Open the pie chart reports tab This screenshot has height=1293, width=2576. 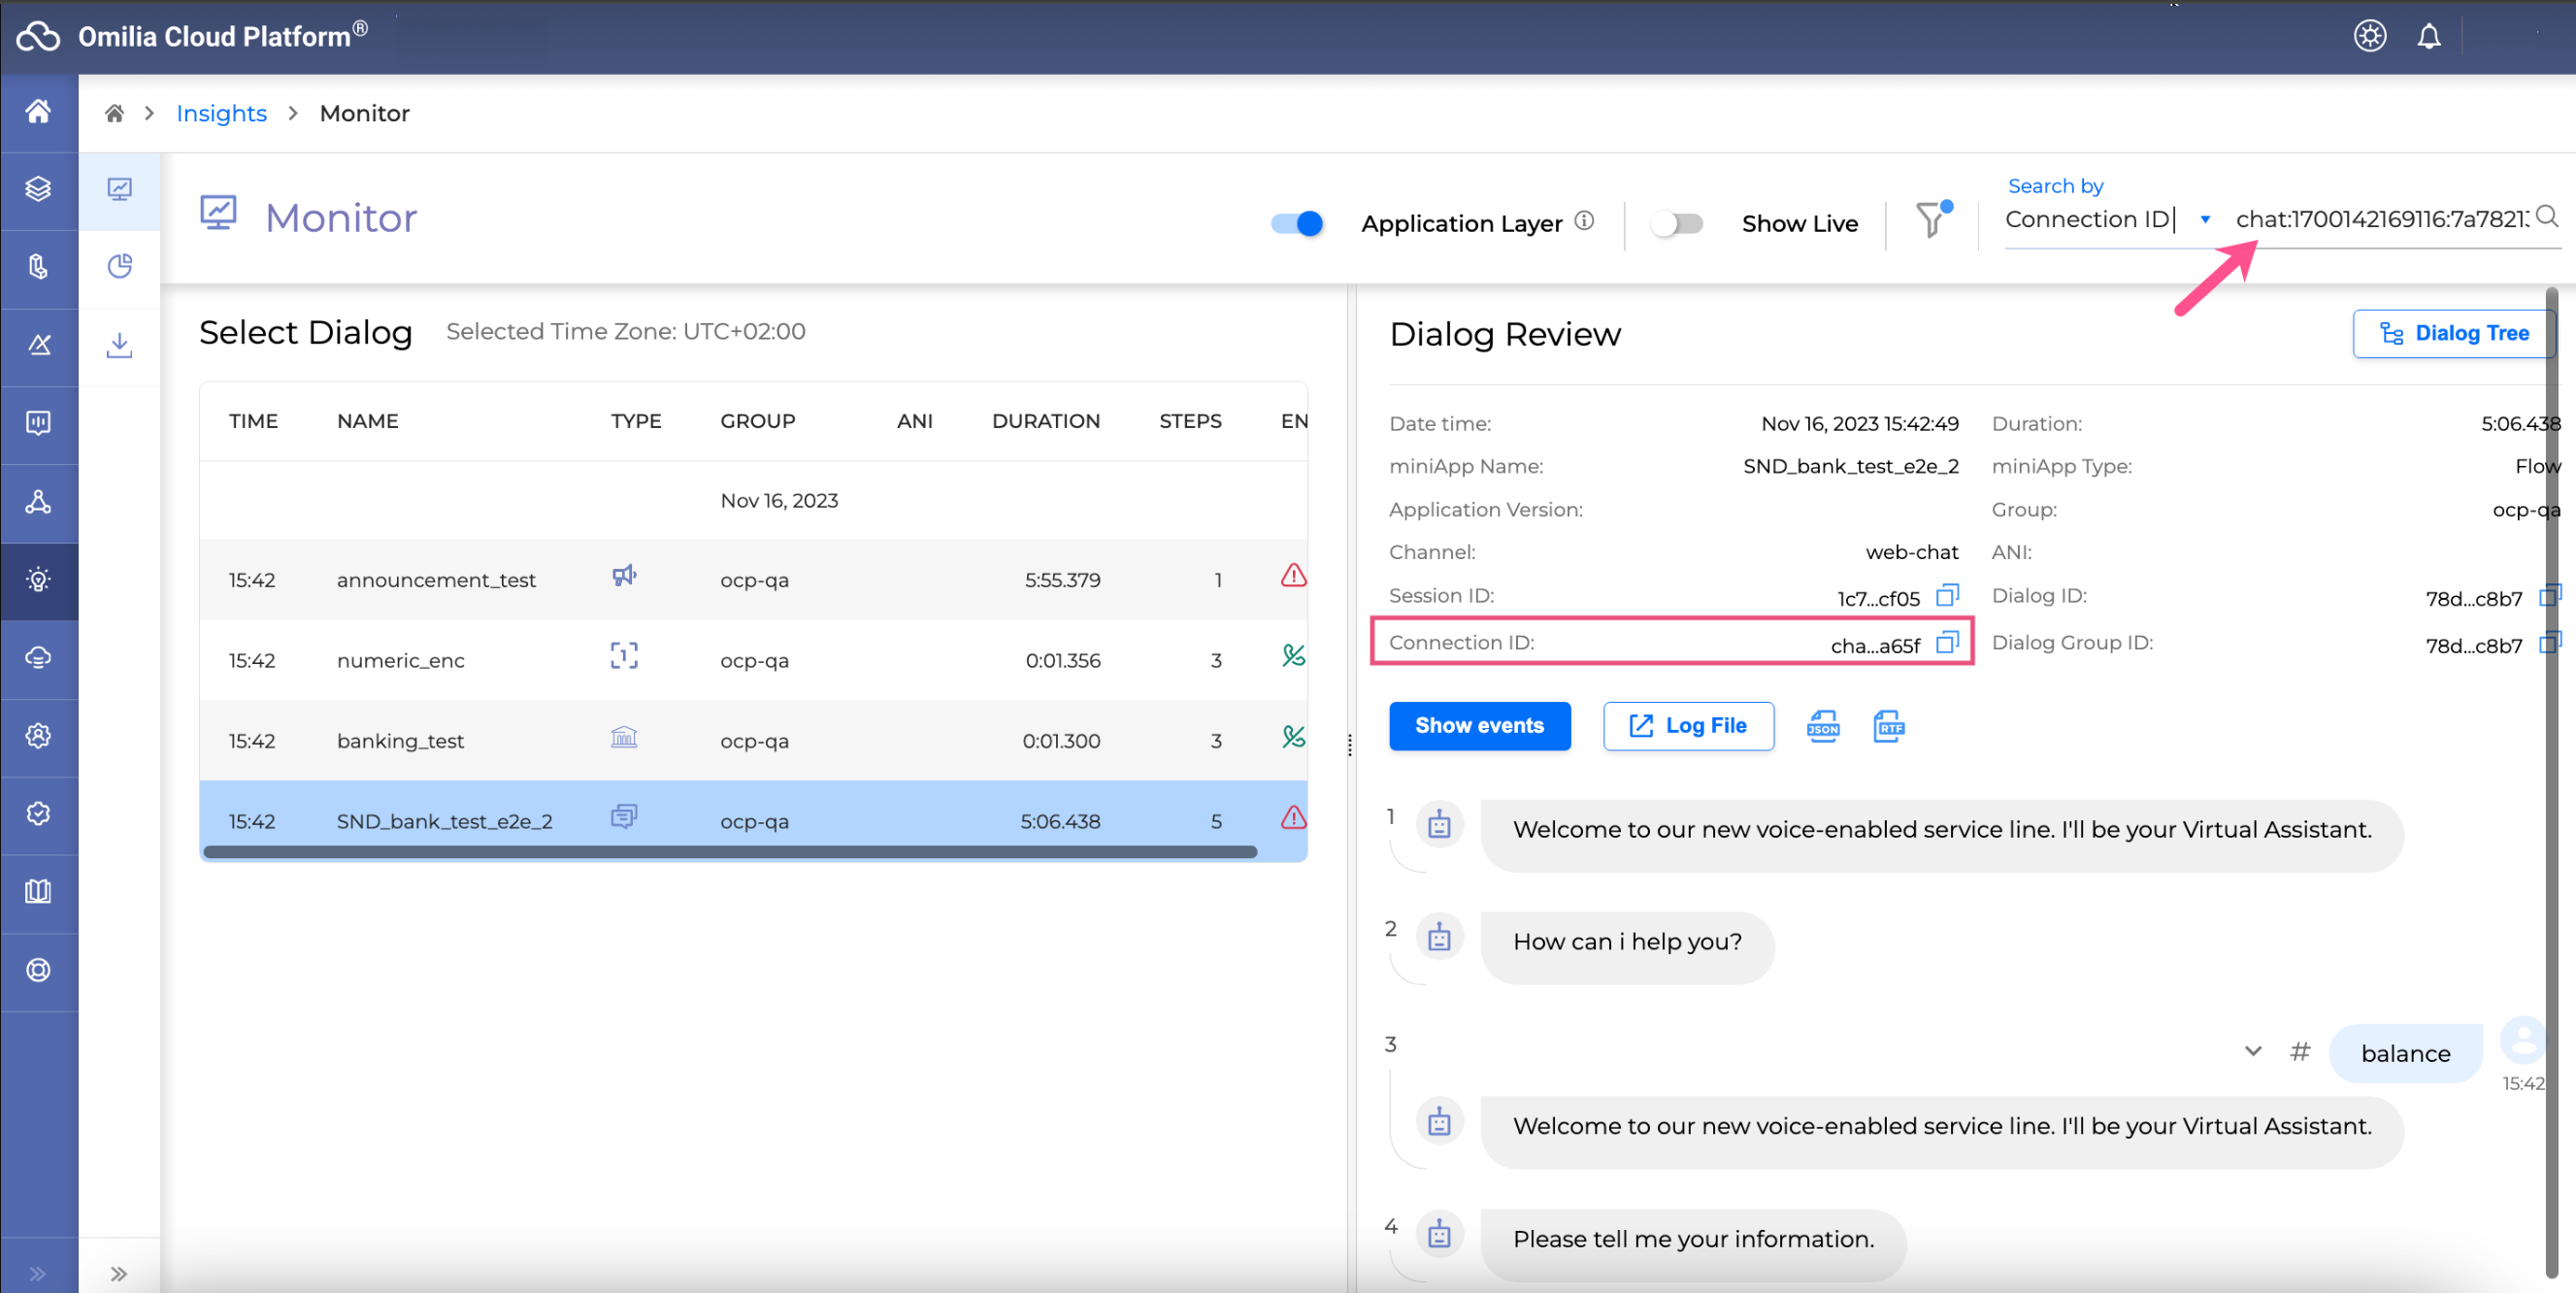click(119, 267)
